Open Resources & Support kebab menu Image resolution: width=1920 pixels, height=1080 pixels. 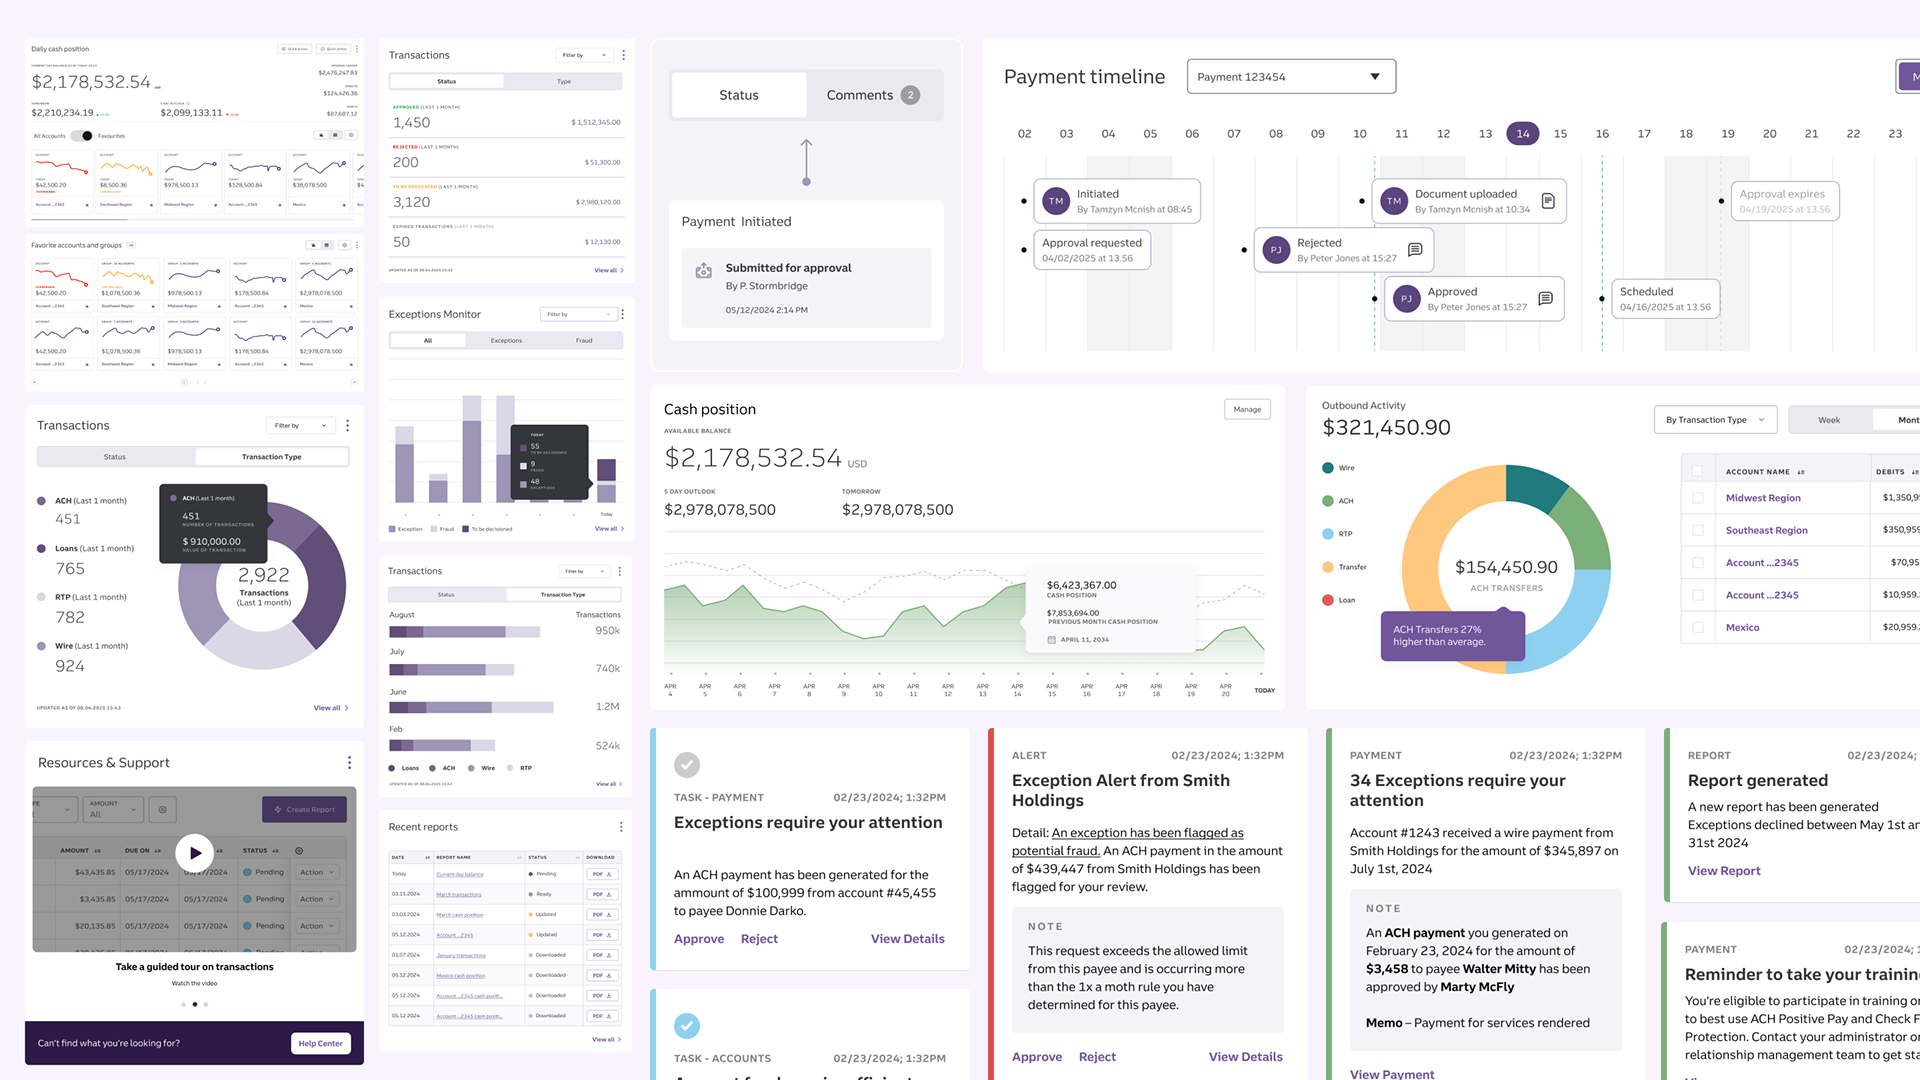pos(349,763)
